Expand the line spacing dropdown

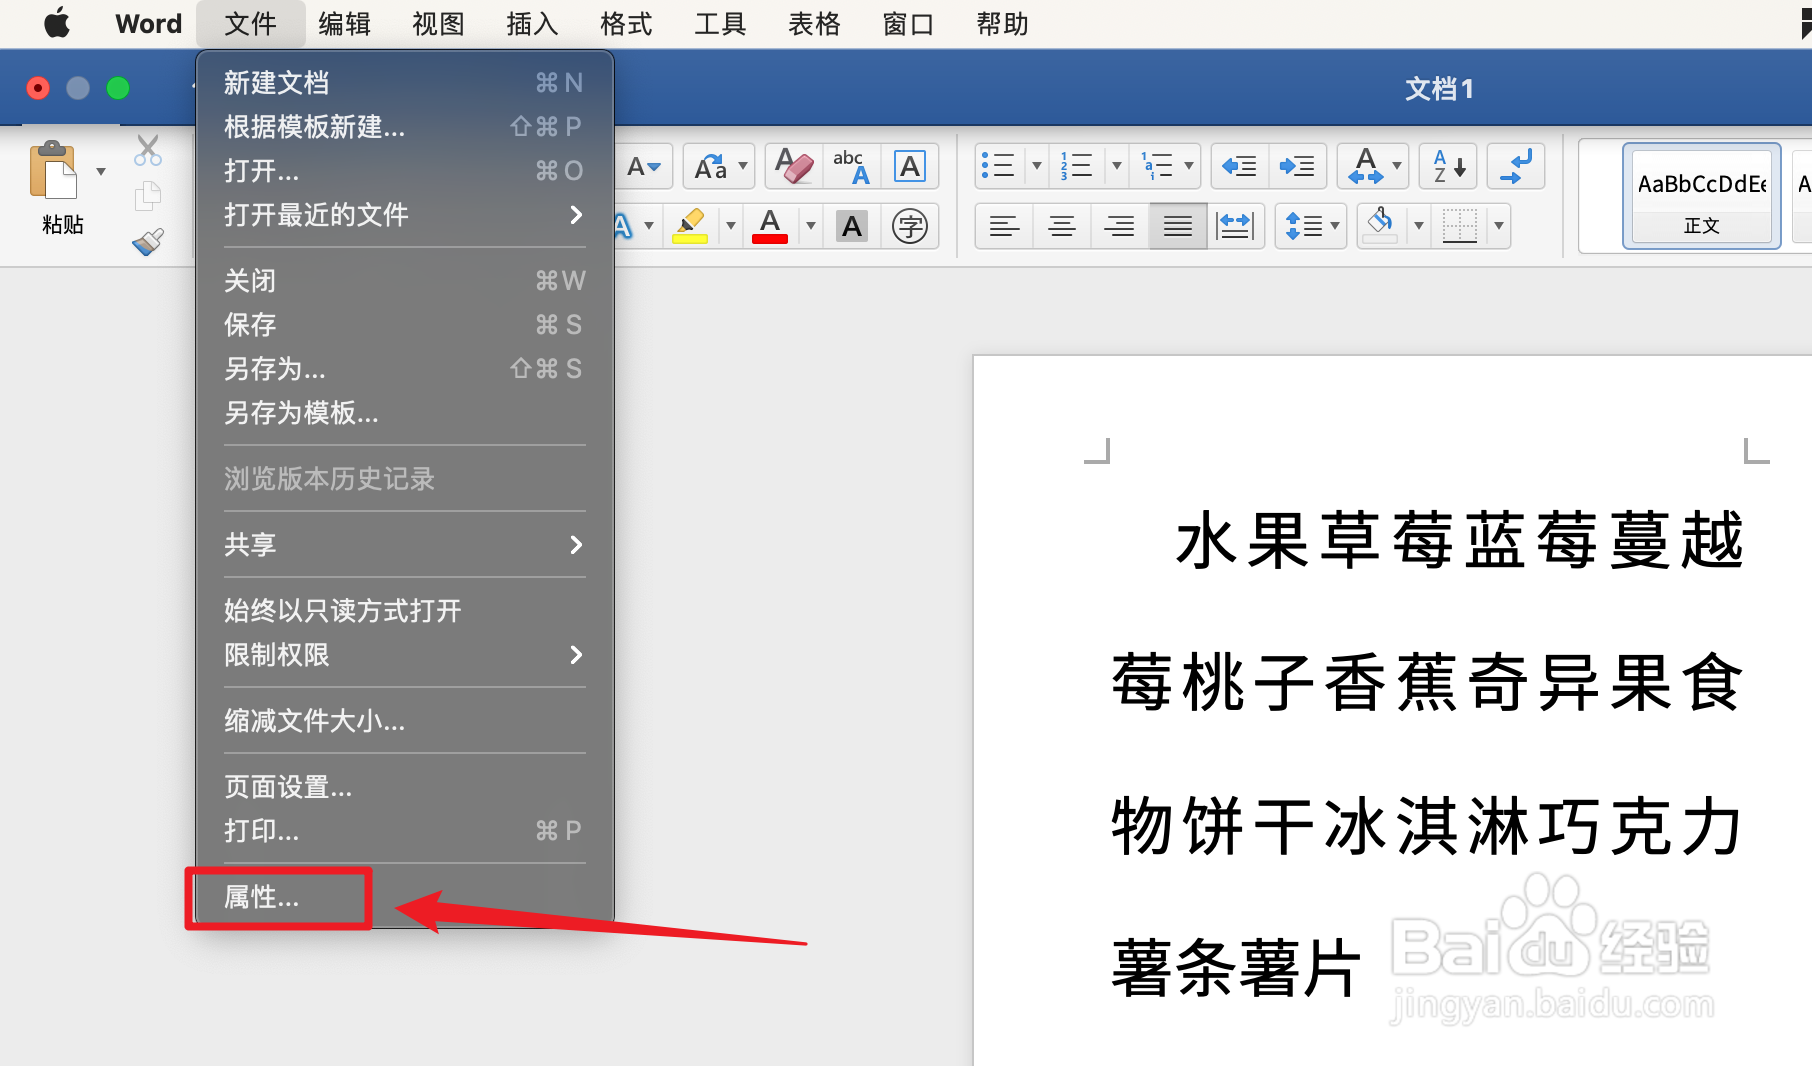[x=1333, y=226]
